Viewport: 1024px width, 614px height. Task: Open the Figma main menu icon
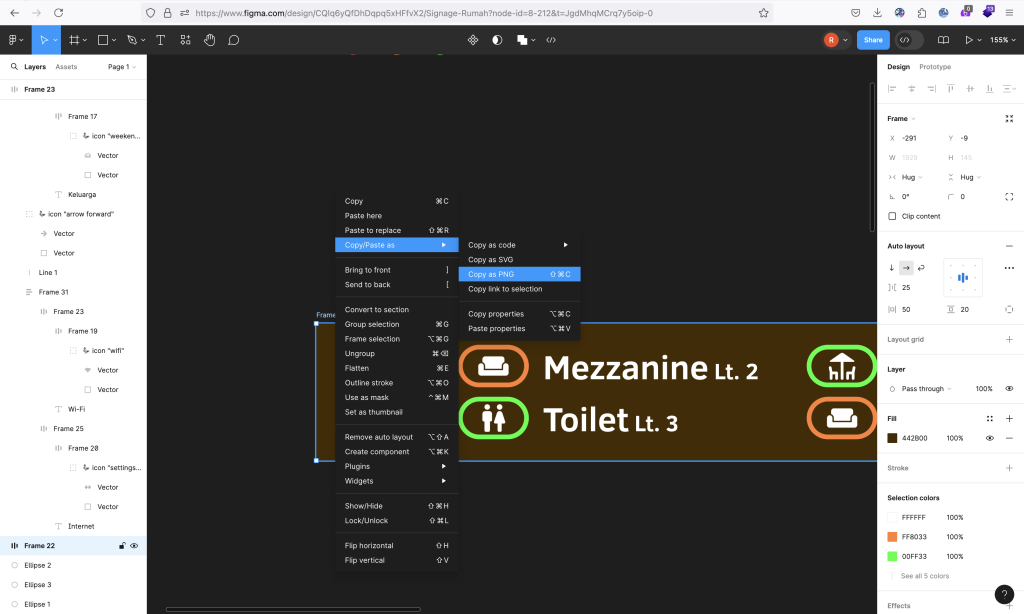(14, 40)
